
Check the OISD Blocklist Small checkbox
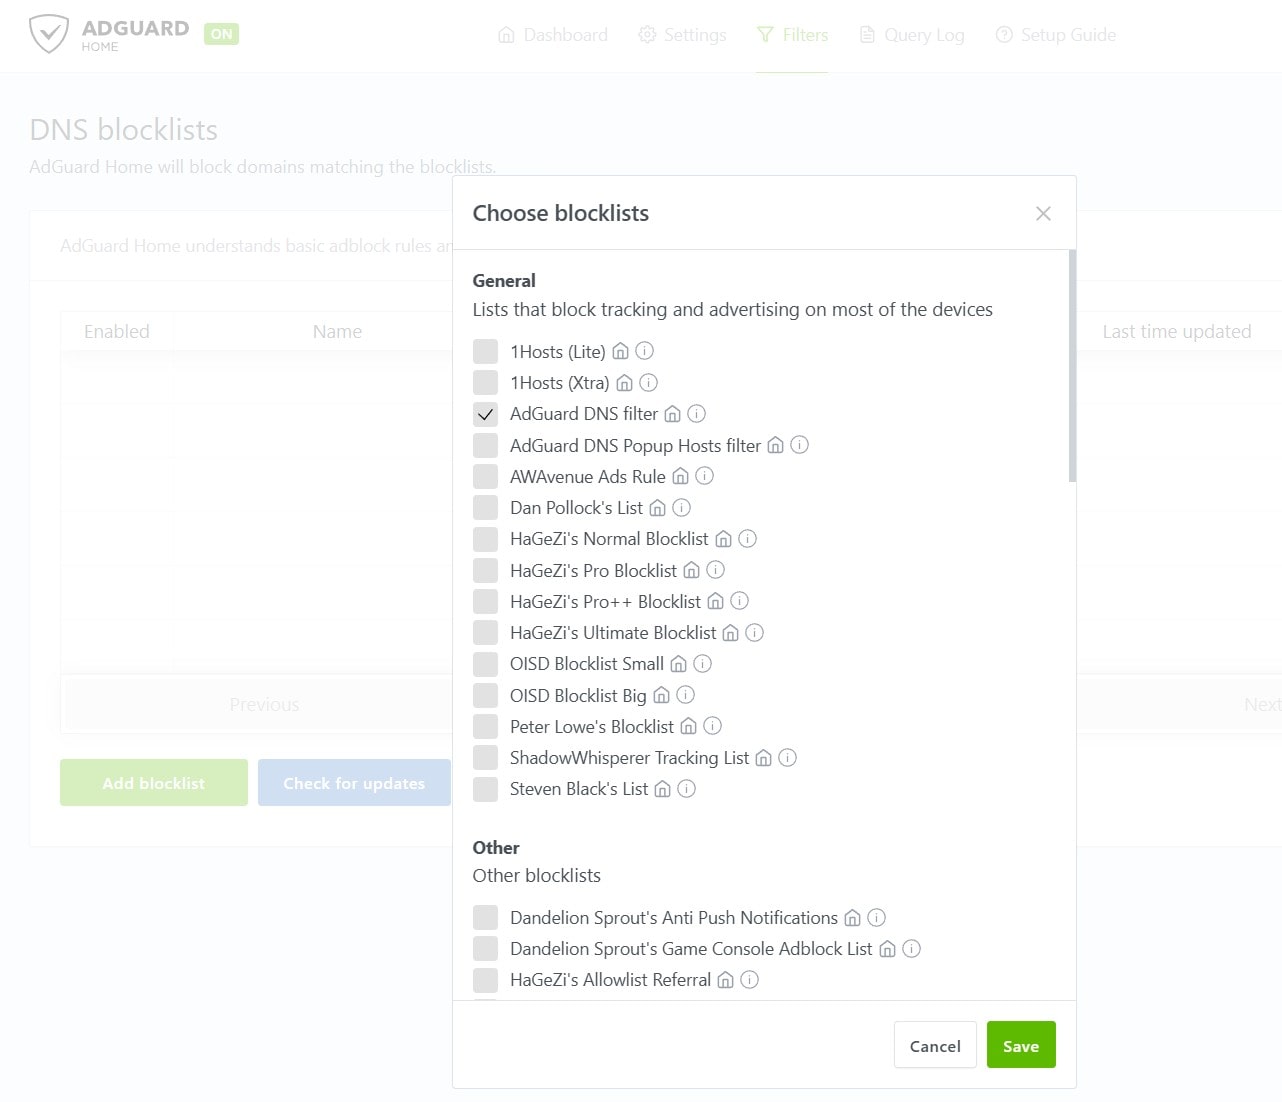(x=485, y=664)
